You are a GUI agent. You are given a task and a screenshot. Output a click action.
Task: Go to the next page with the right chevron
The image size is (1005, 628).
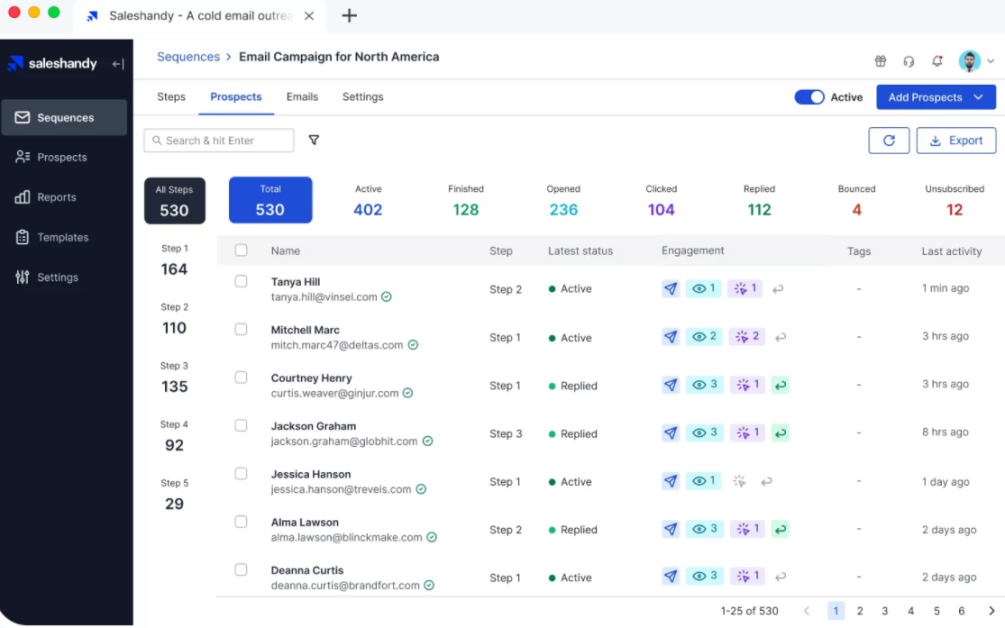[991, 611]
